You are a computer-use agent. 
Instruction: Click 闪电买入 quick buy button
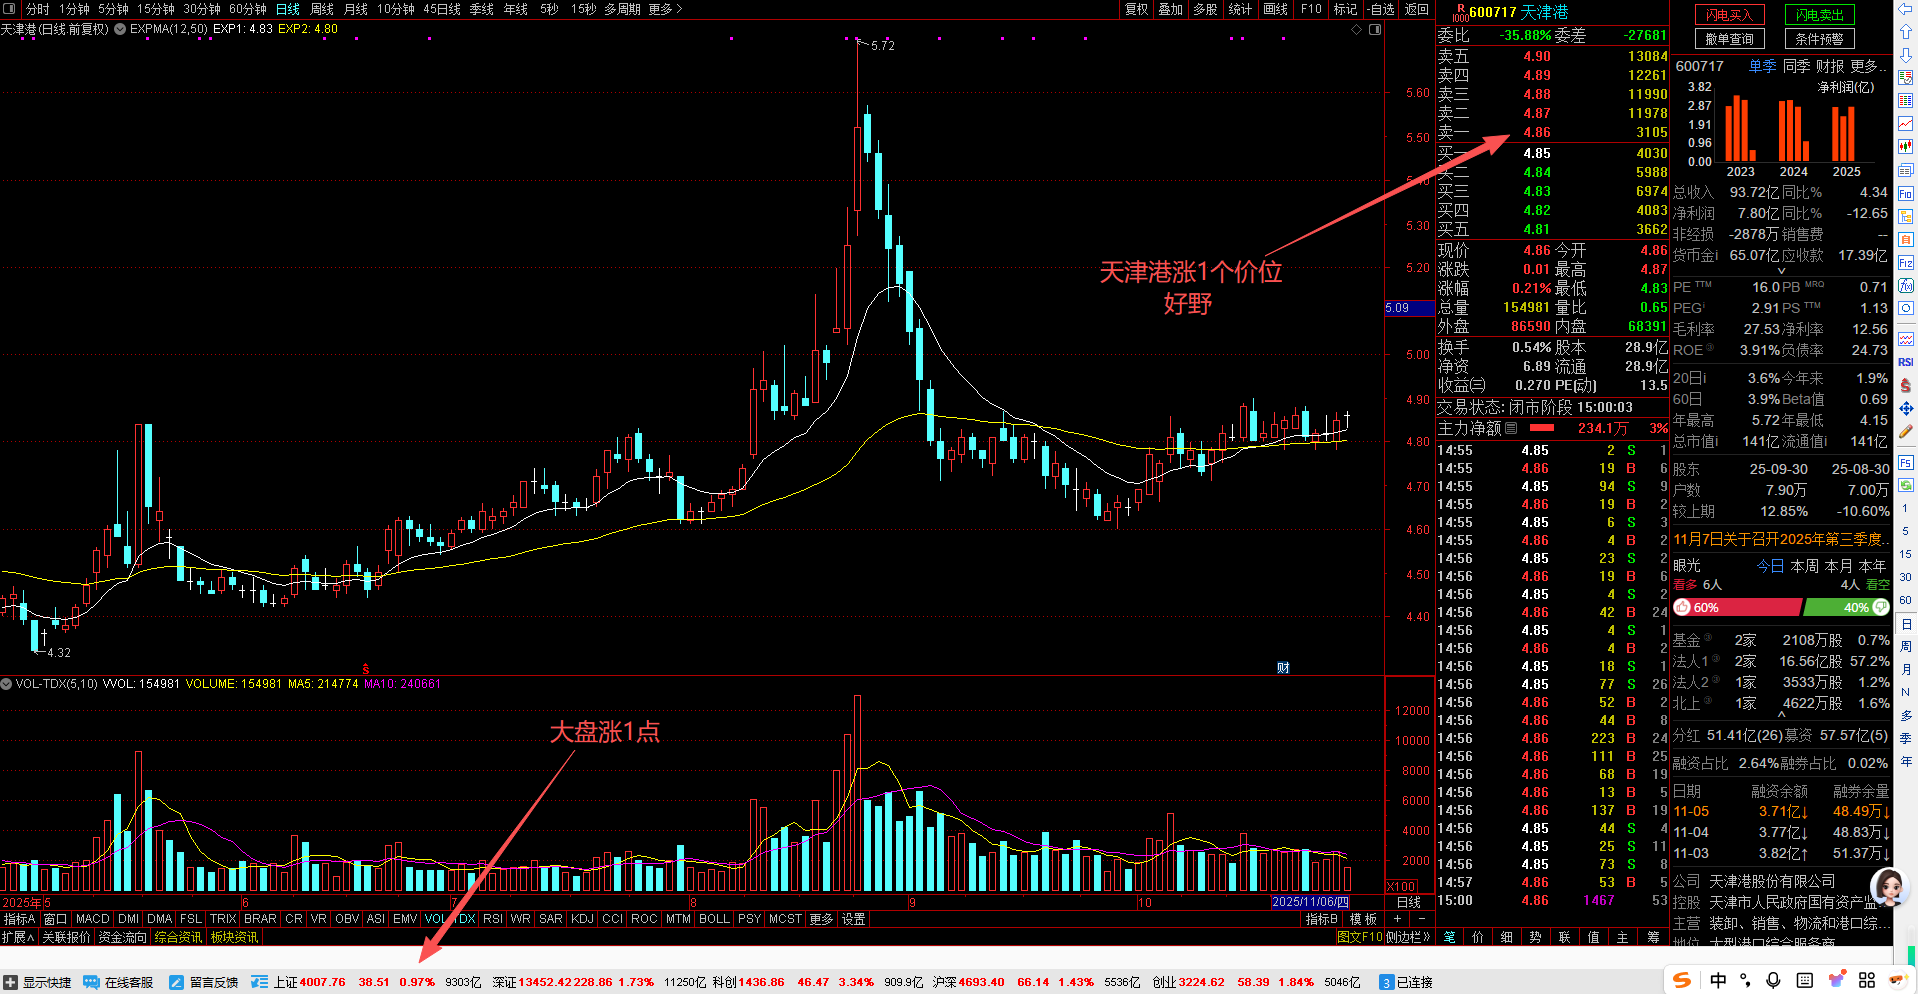(1730, 15)
